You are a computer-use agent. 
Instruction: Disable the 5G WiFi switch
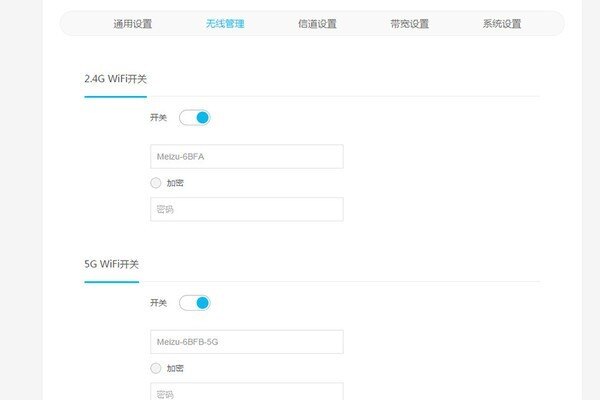click(x=195, y=303)
